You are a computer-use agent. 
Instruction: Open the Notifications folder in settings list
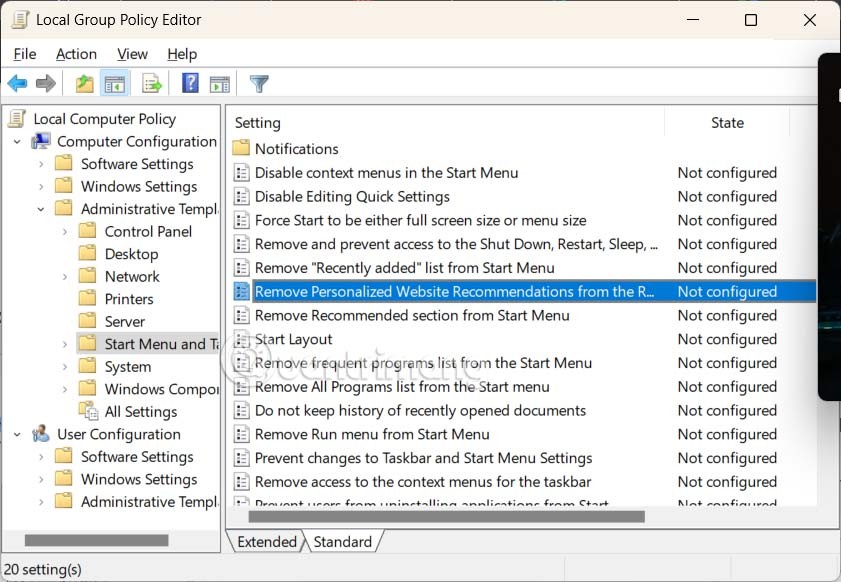click(x=296, y=149)
